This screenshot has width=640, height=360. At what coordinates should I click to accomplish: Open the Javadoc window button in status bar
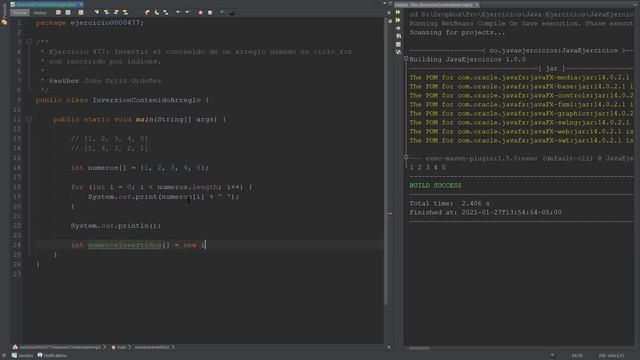pos(22,356)
